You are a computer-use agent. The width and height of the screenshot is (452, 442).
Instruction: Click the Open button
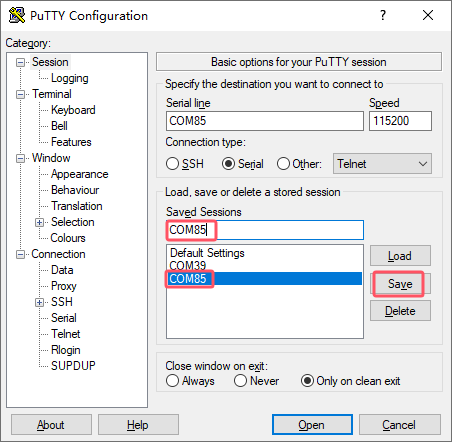click(312, 425)
